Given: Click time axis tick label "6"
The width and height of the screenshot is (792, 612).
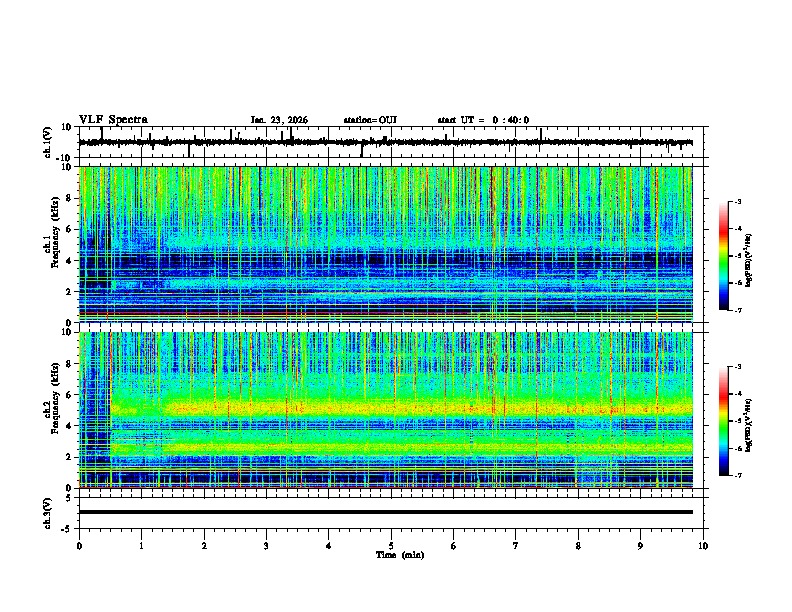Looking at the screenshot, I should tap(454, 546).
